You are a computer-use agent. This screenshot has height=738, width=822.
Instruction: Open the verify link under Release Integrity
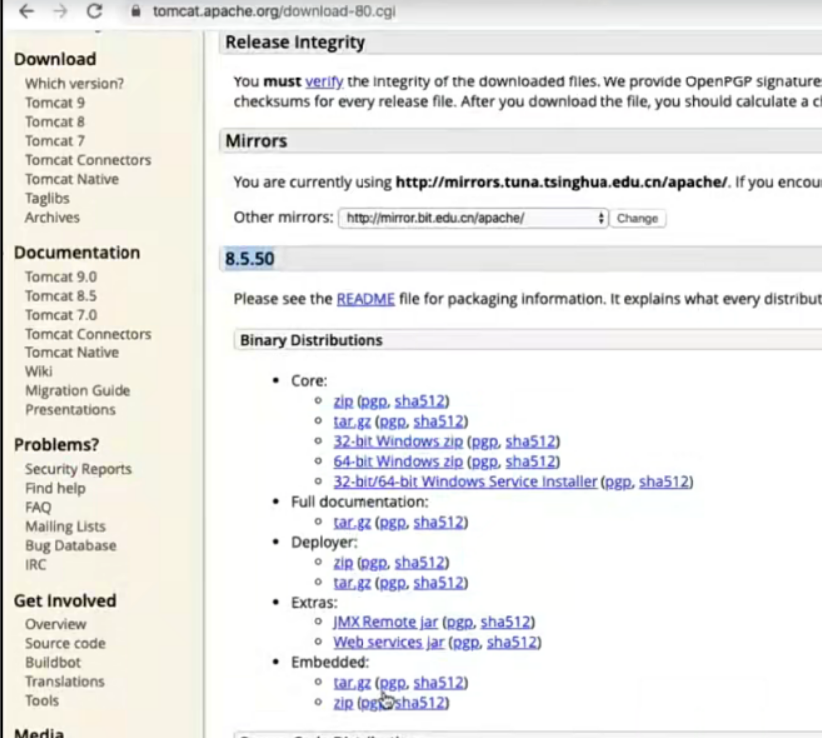[323, 81]
